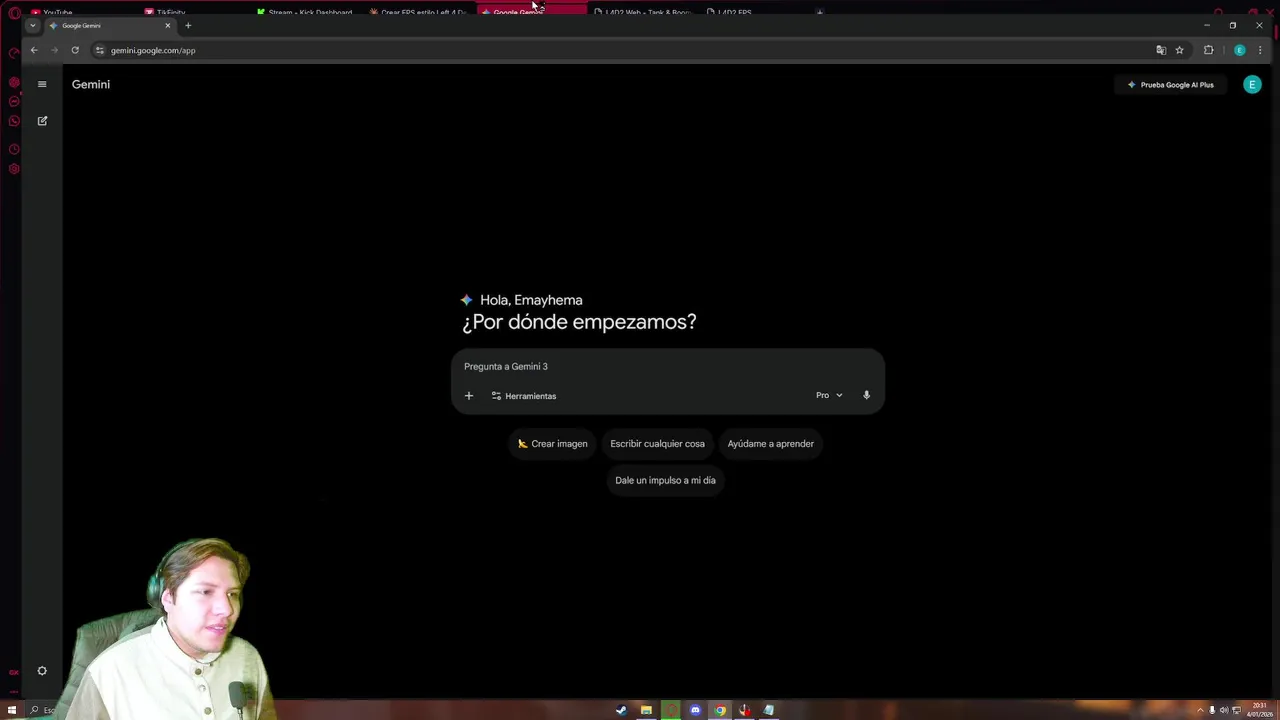Click 'Prueba Google AI Plus' upgrade button
The image size is (1280, 720).
point(1170,85)
